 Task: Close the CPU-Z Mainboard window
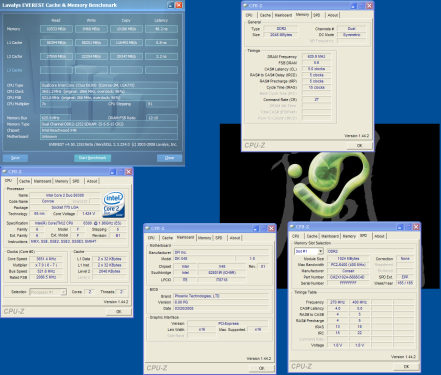[271, 228]
